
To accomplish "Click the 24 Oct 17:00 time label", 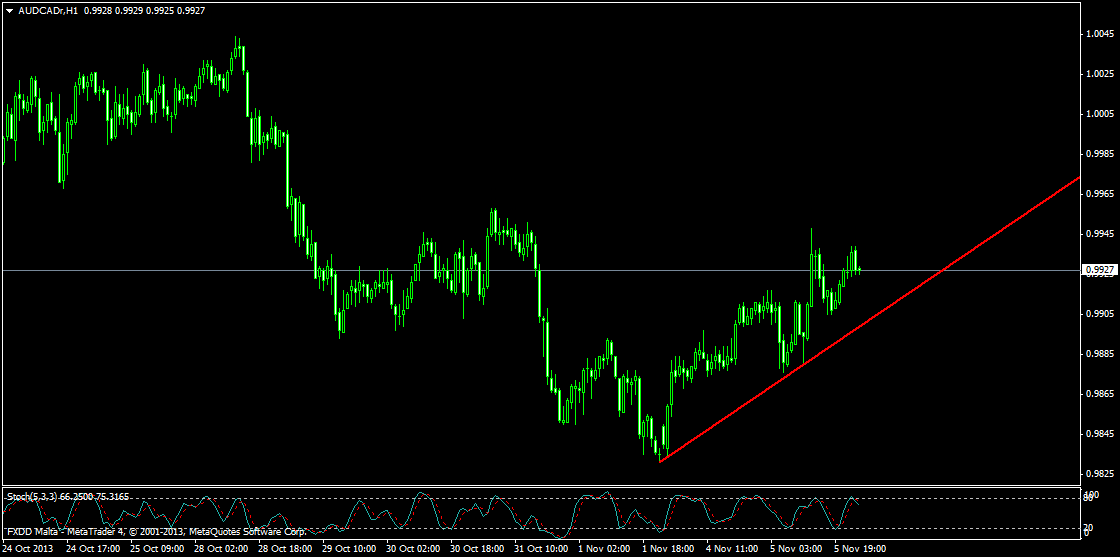I will point(92,548).
